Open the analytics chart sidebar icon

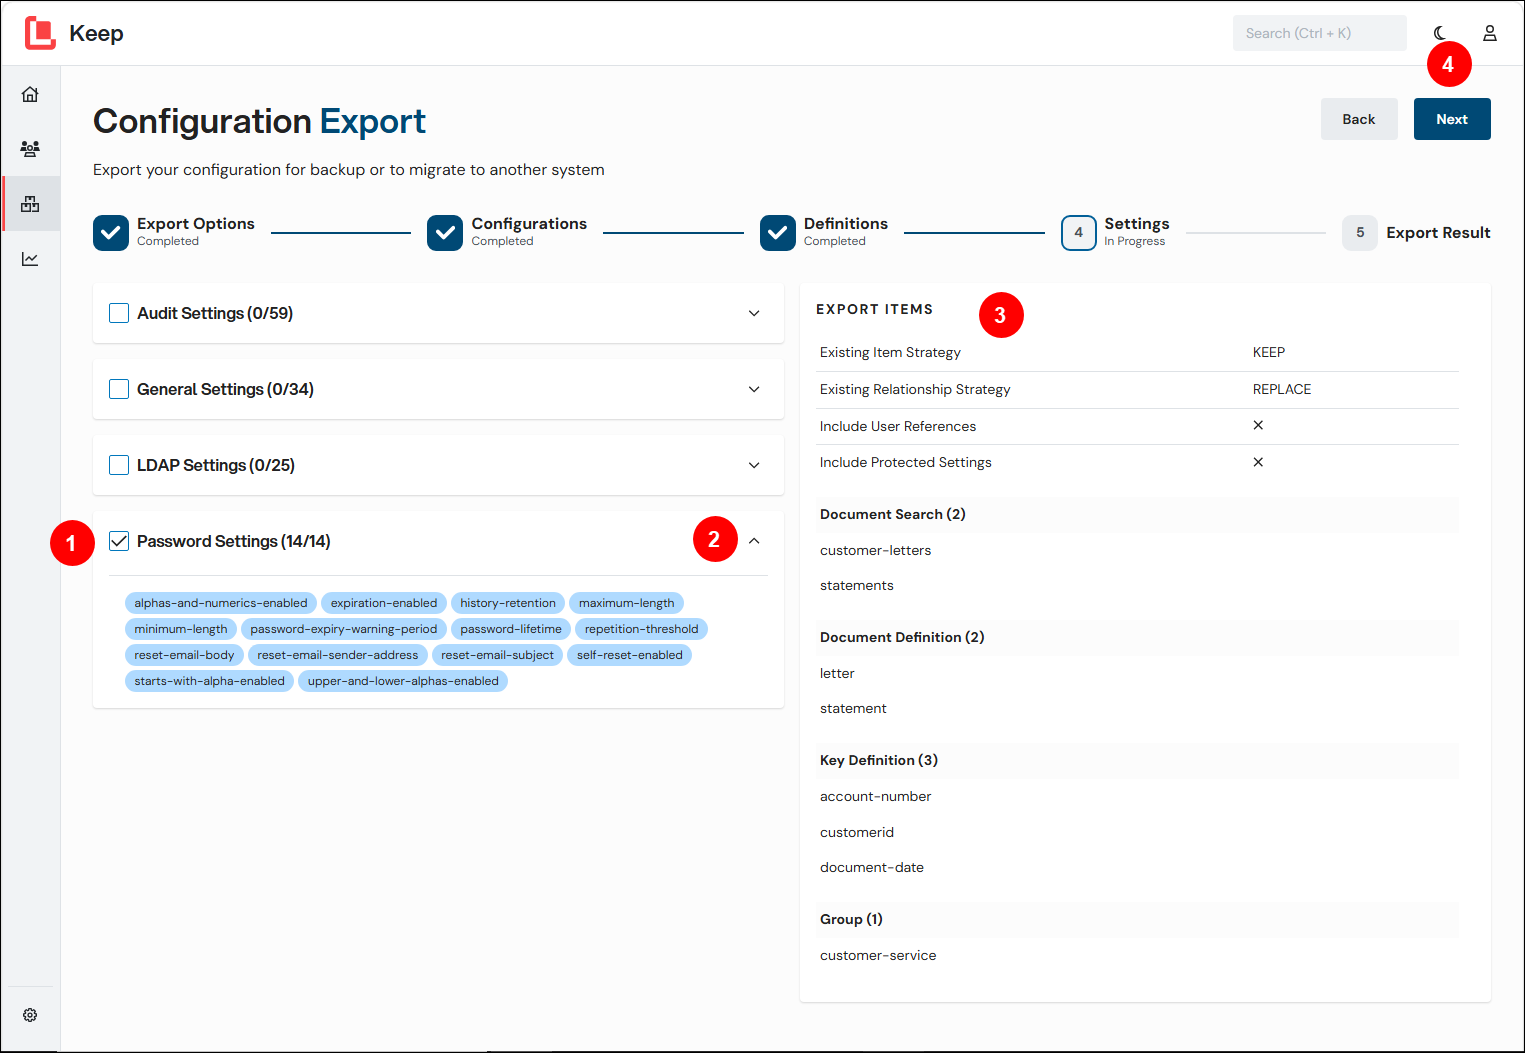coord(30,259)
